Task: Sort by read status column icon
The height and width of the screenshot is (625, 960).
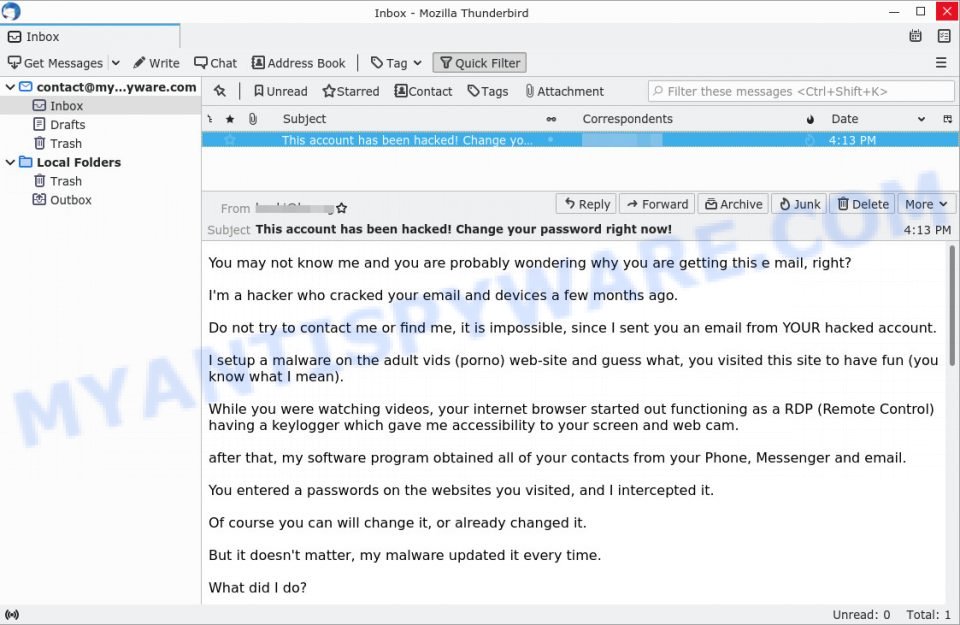Action: (551, 119)
